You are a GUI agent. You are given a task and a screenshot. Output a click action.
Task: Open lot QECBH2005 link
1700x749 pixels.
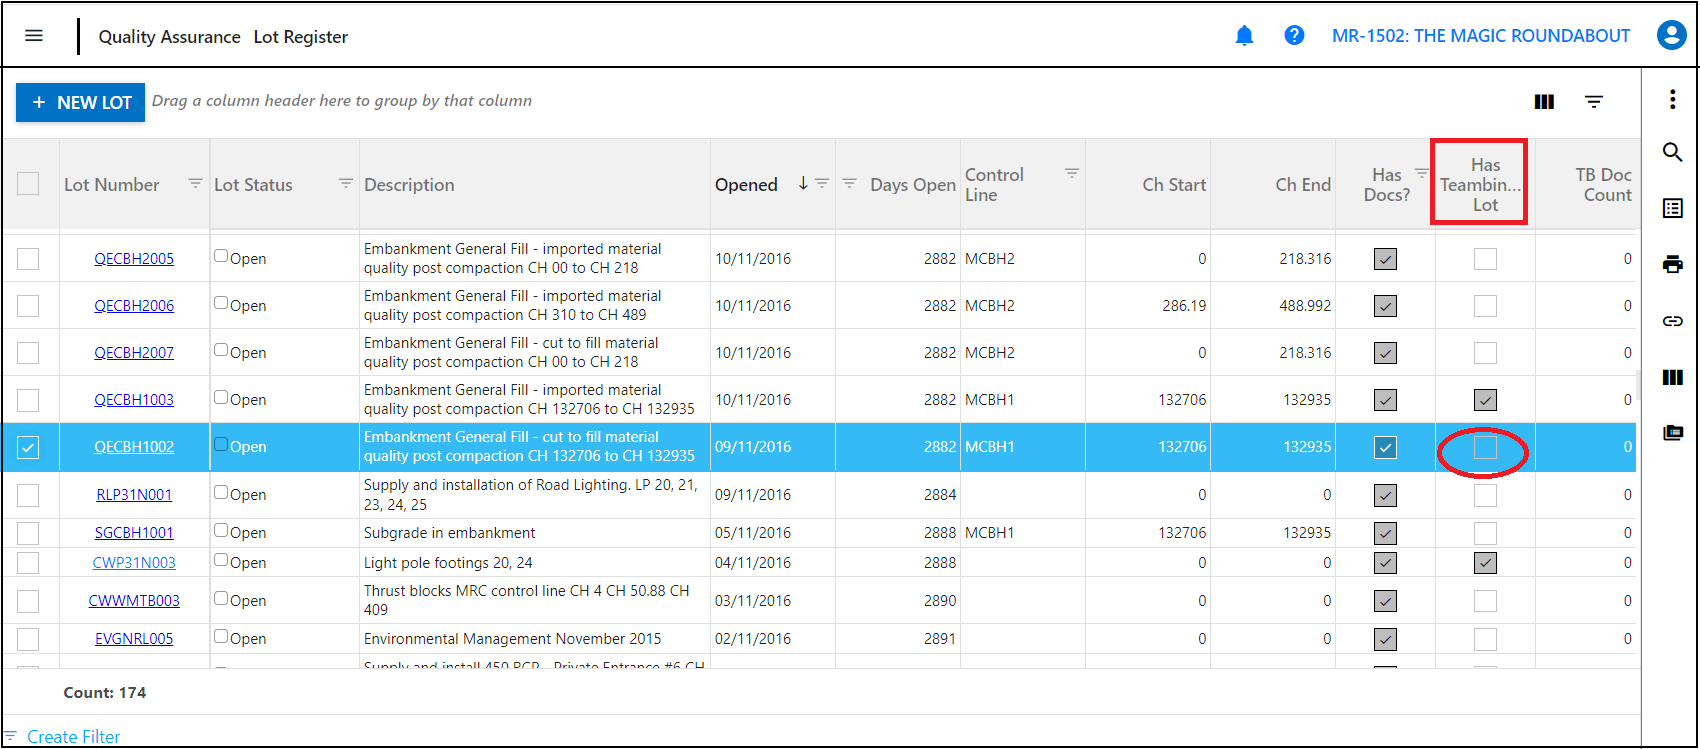[x=134, y=258]
